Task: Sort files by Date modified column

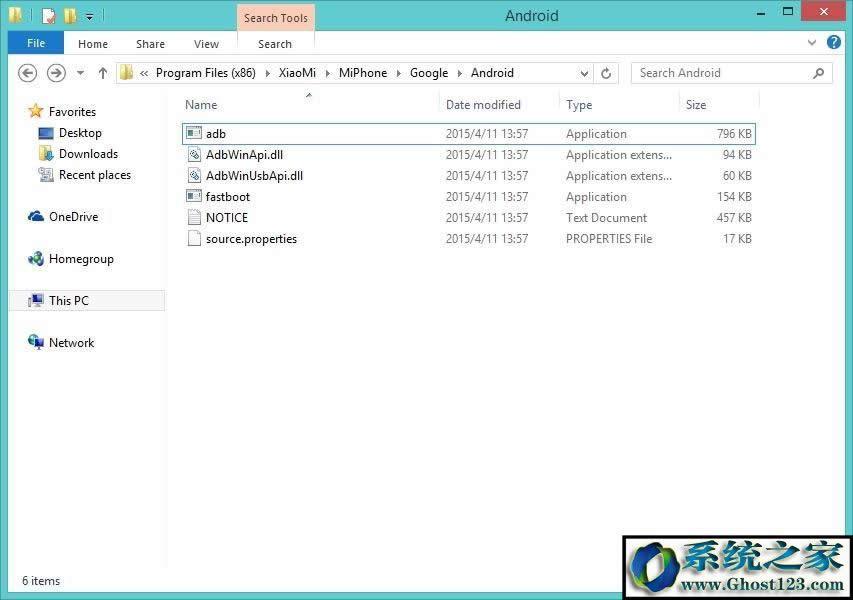Action: coord(483,105)
